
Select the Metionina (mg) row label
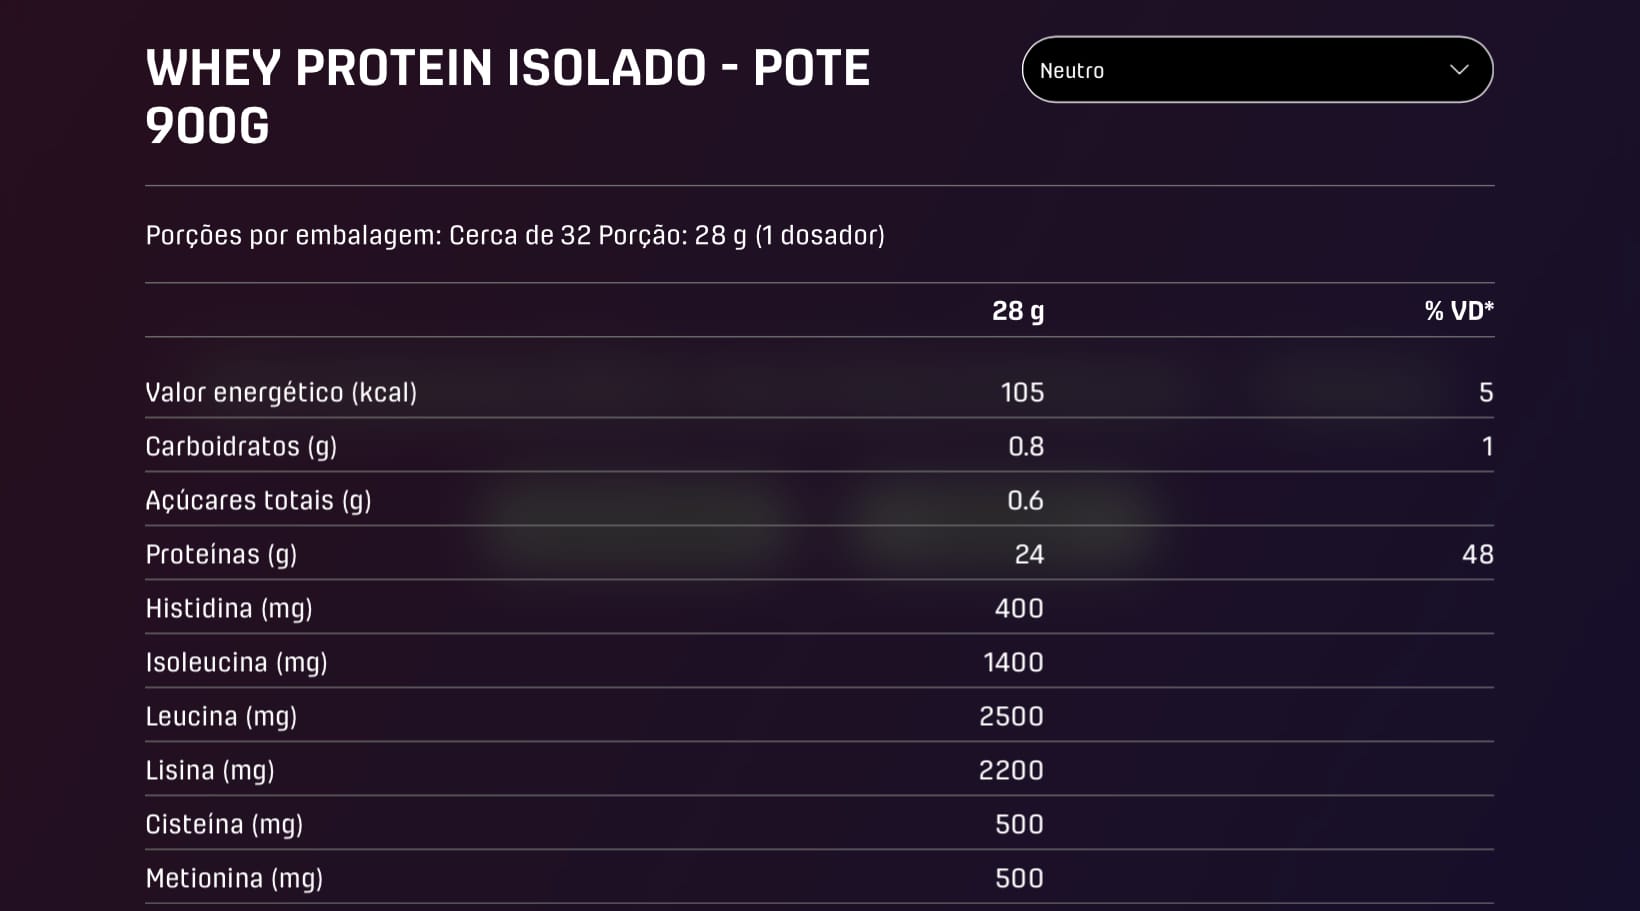point(234,878)
